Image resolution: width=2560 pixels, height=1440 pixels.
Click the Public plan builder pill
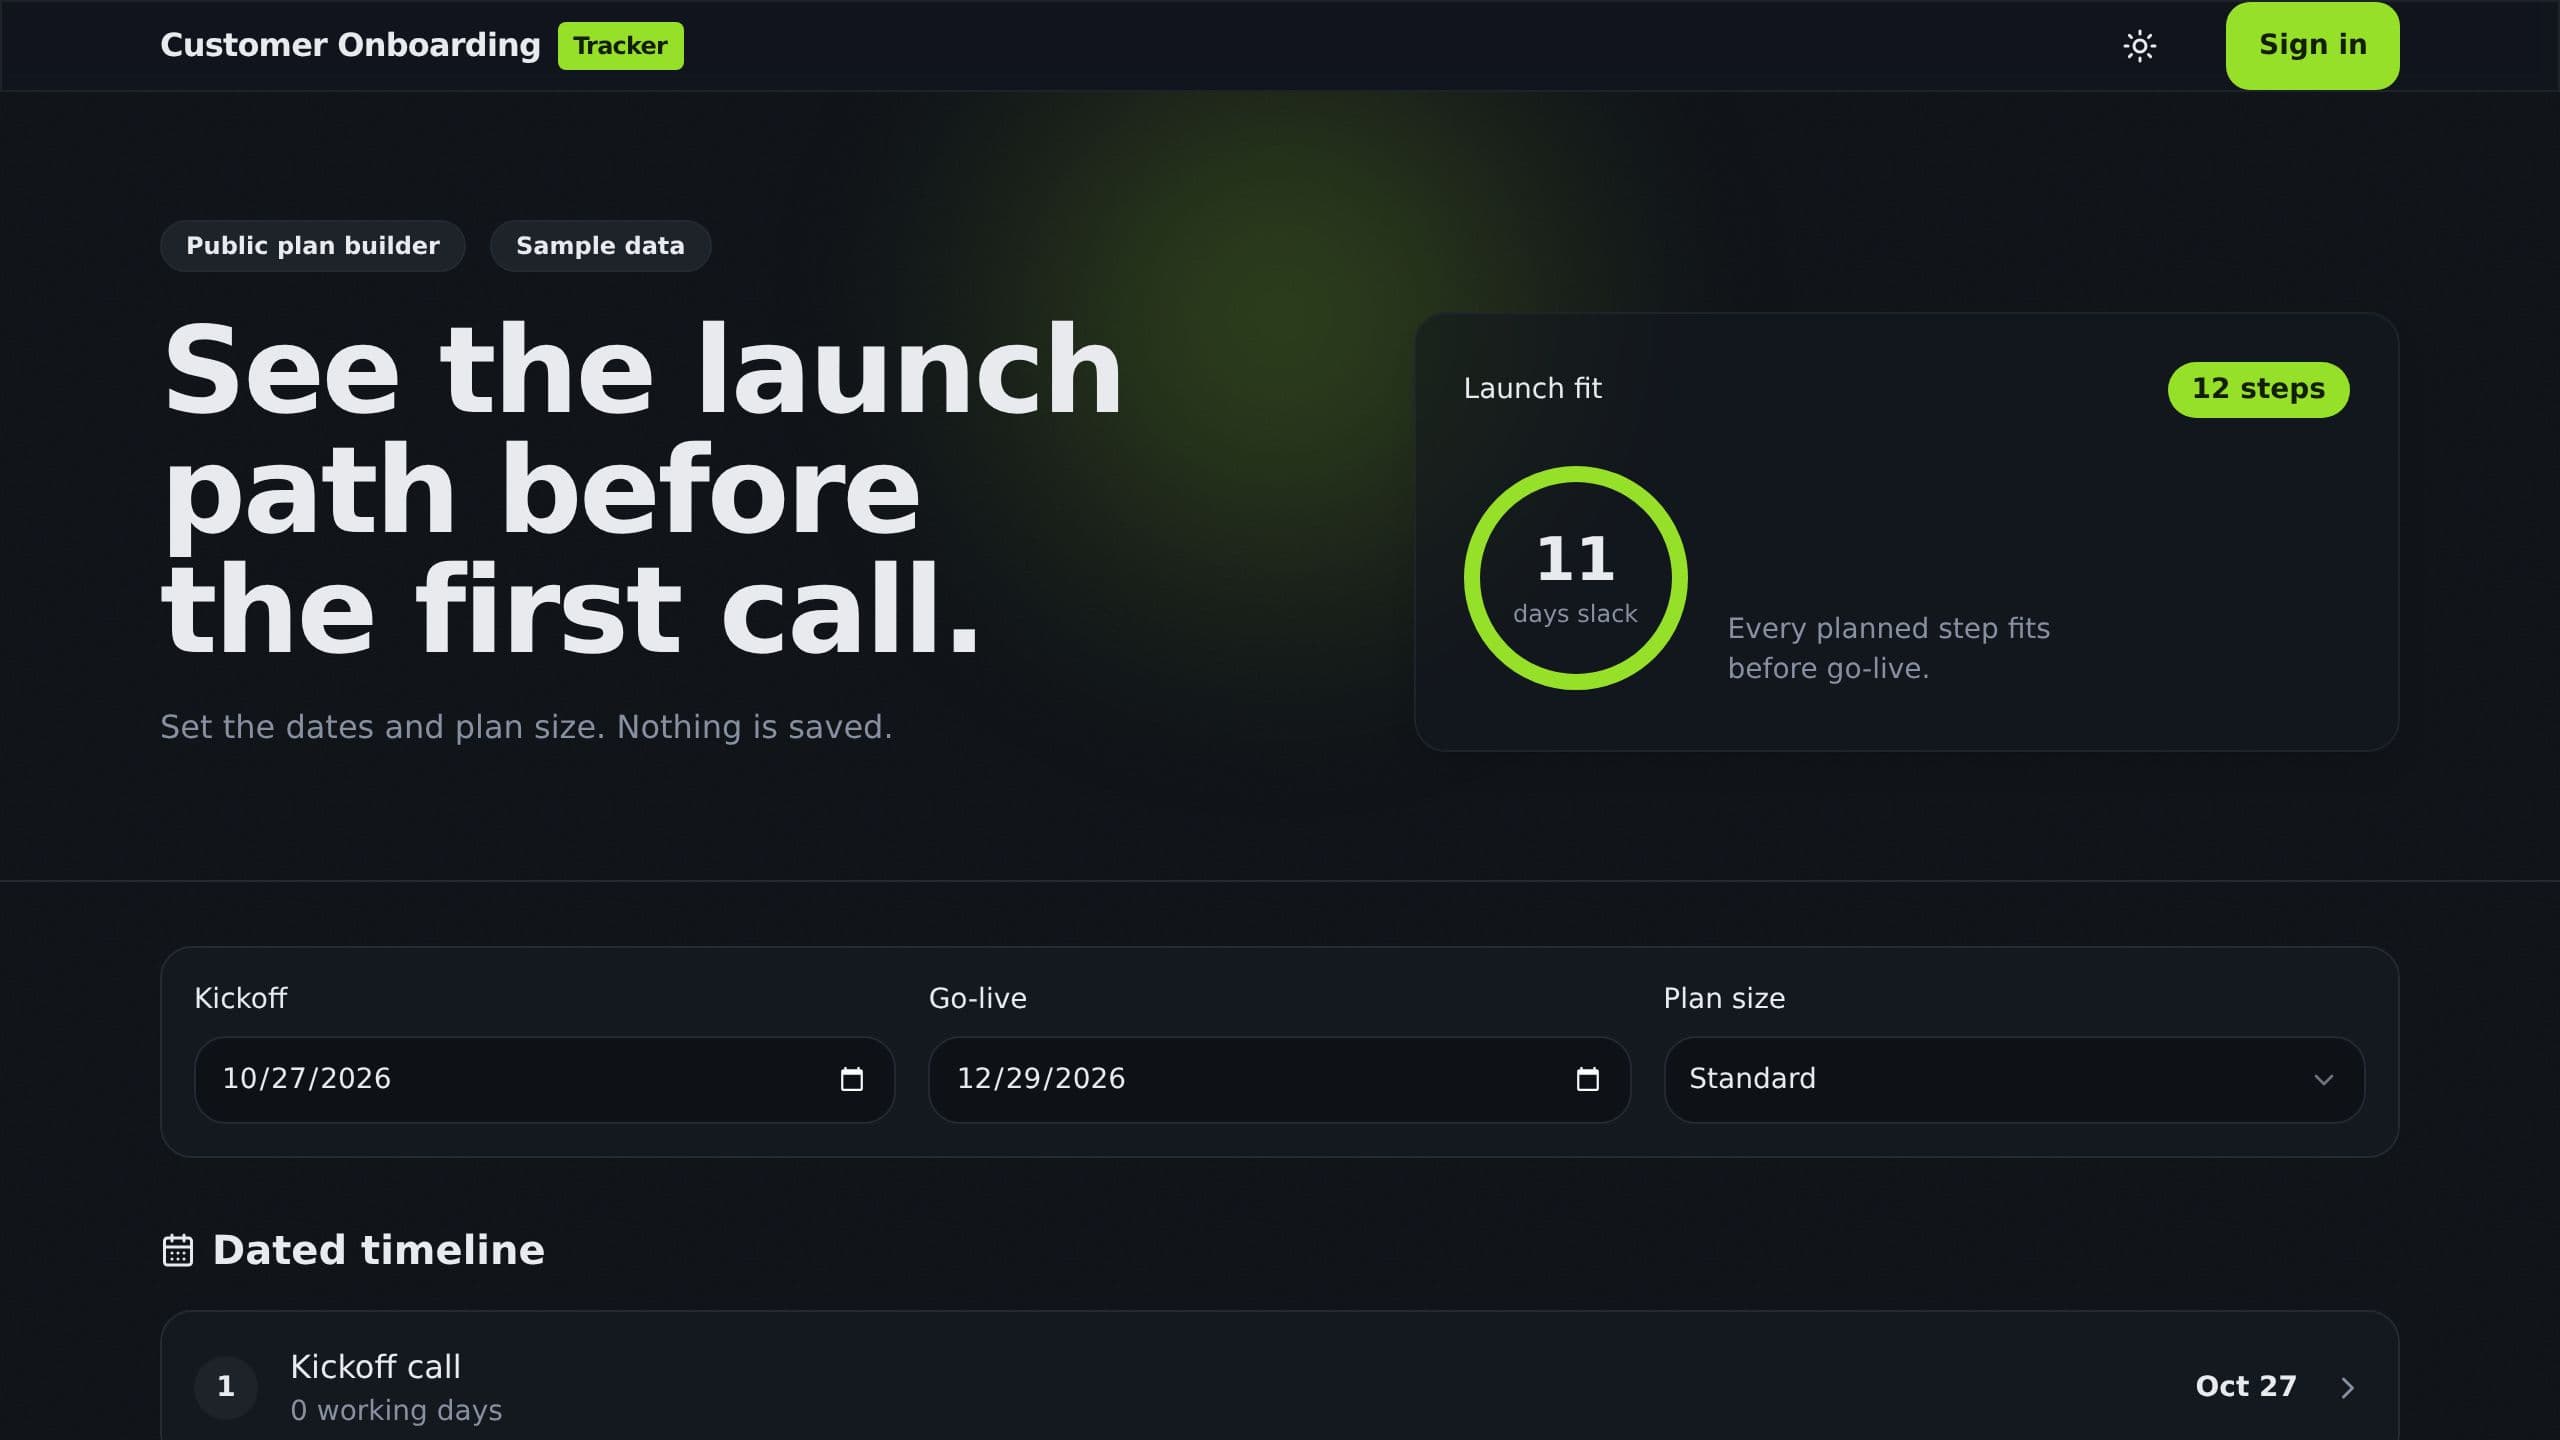[313, 246]
